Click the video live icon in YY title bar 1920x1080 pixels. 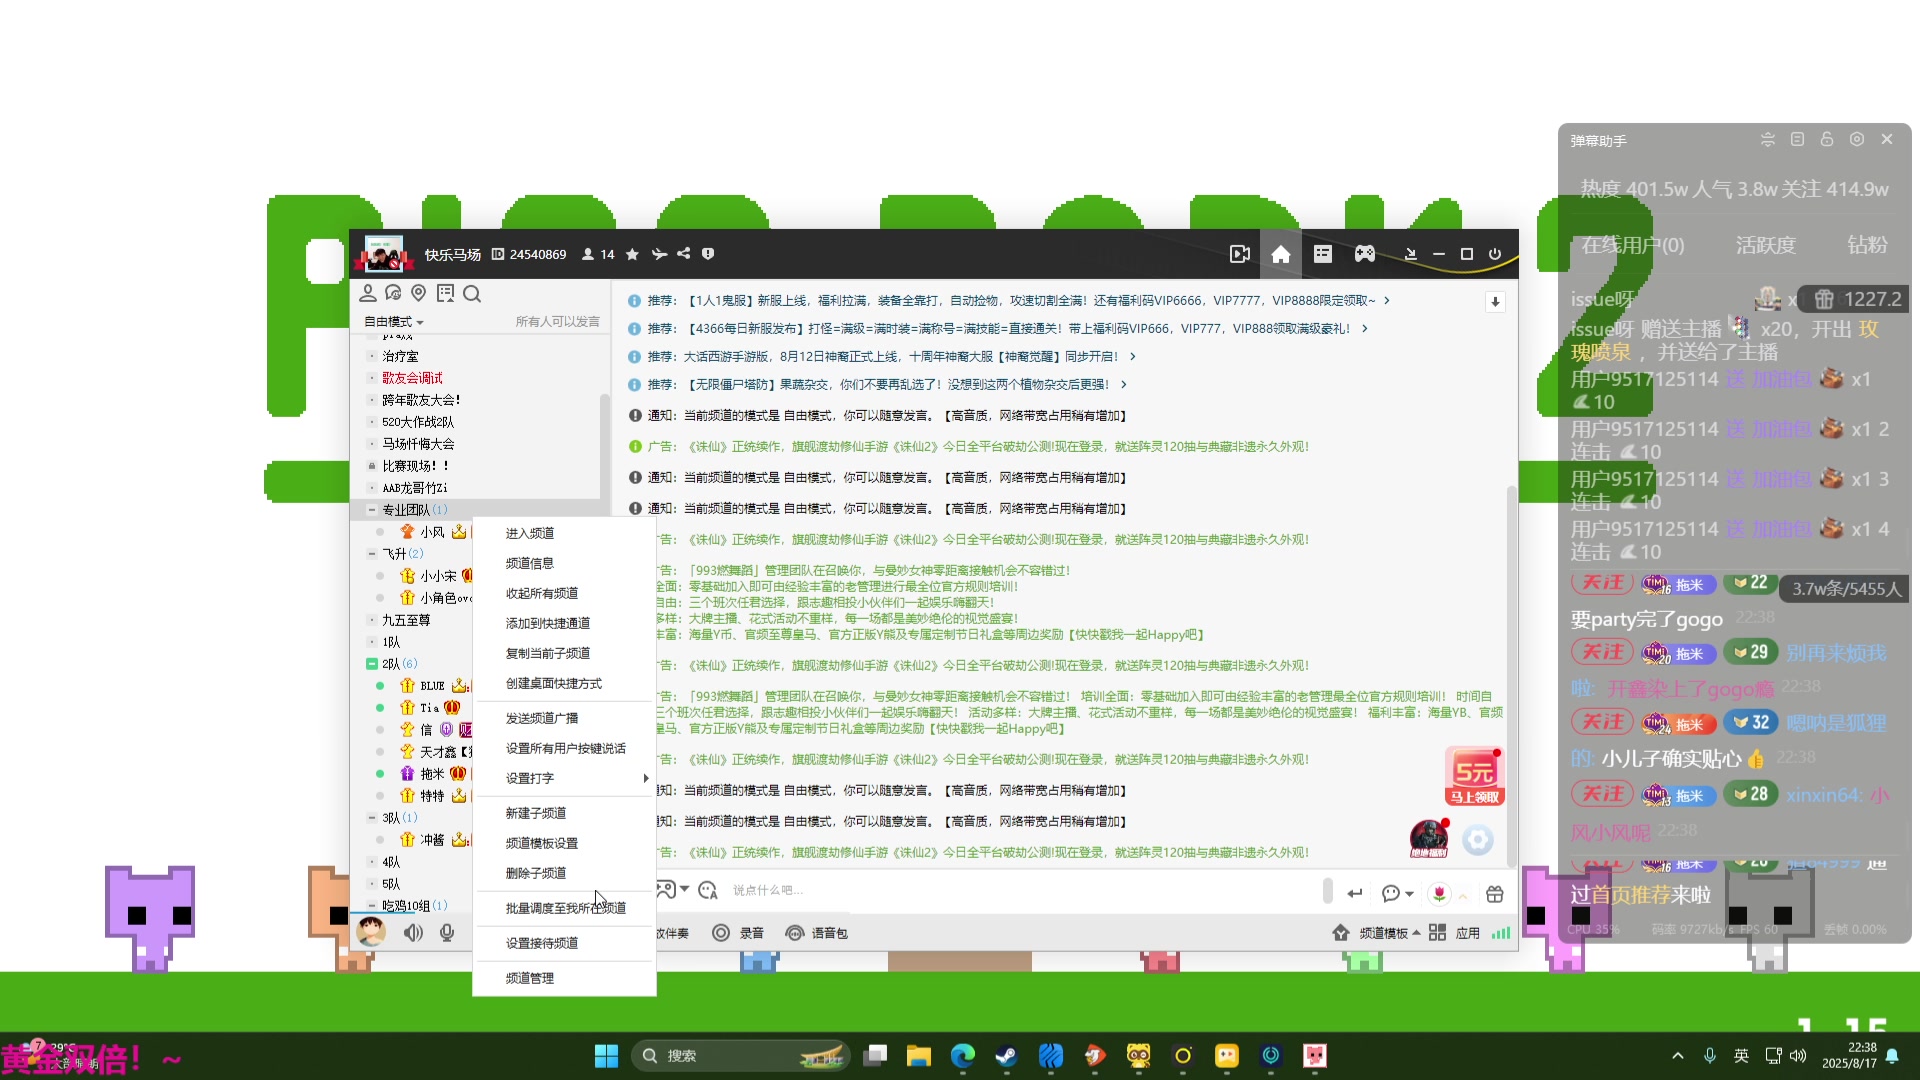1240,254
